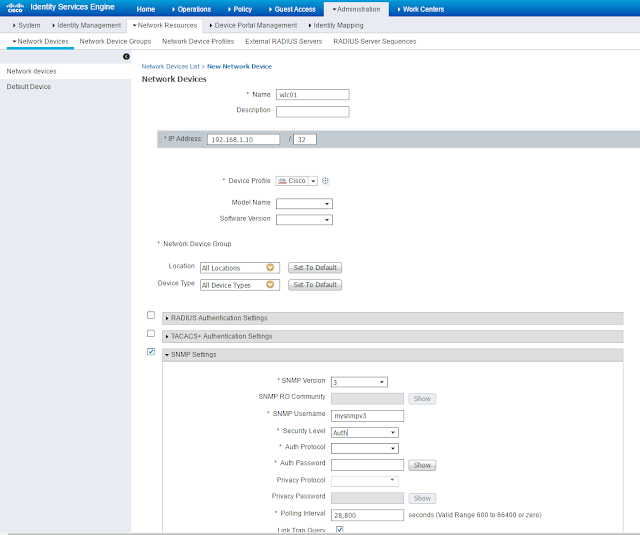Viewport: 640px width, 535px height.
Task: Click the Name input field
Action: pos(313,95)
